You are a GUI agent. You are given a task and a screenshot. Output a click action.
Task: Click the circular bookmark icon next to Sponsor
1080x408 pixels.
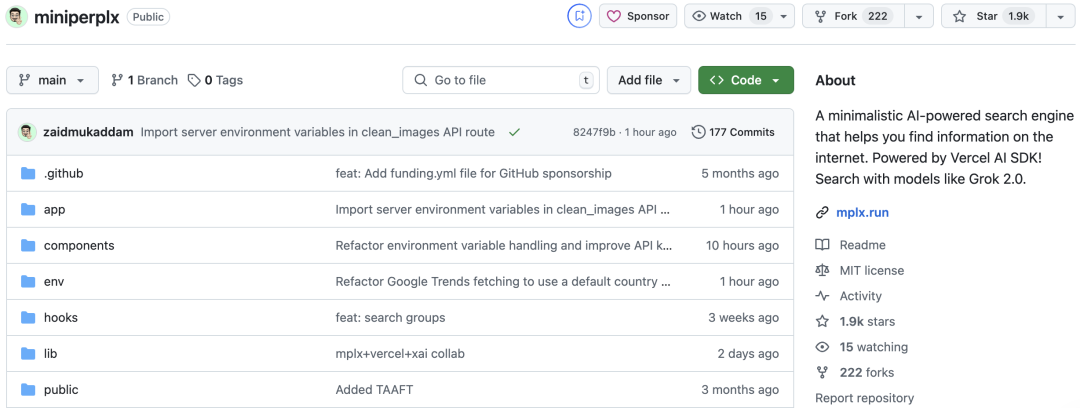coord(579,16)
